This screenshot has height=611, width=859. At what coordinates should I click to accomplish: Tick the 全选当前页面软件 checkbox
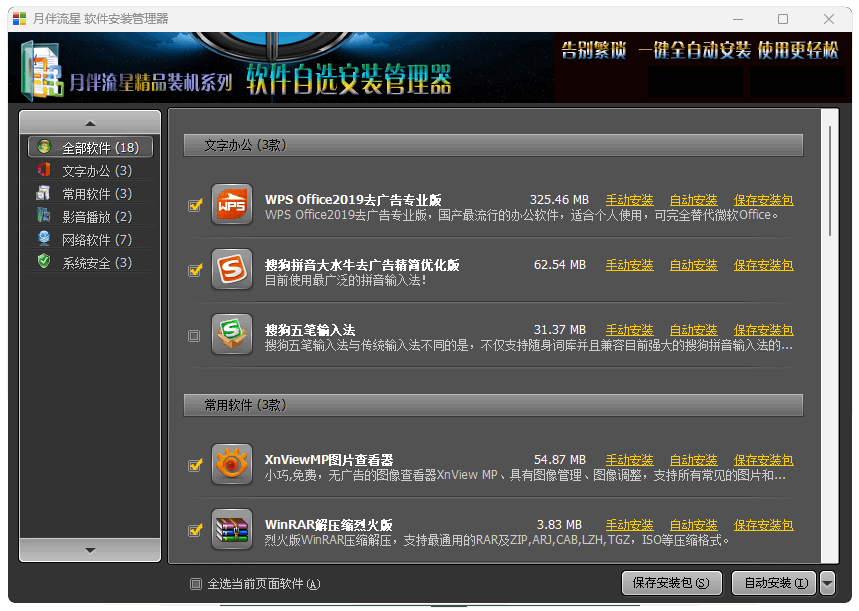click(196, 584)
